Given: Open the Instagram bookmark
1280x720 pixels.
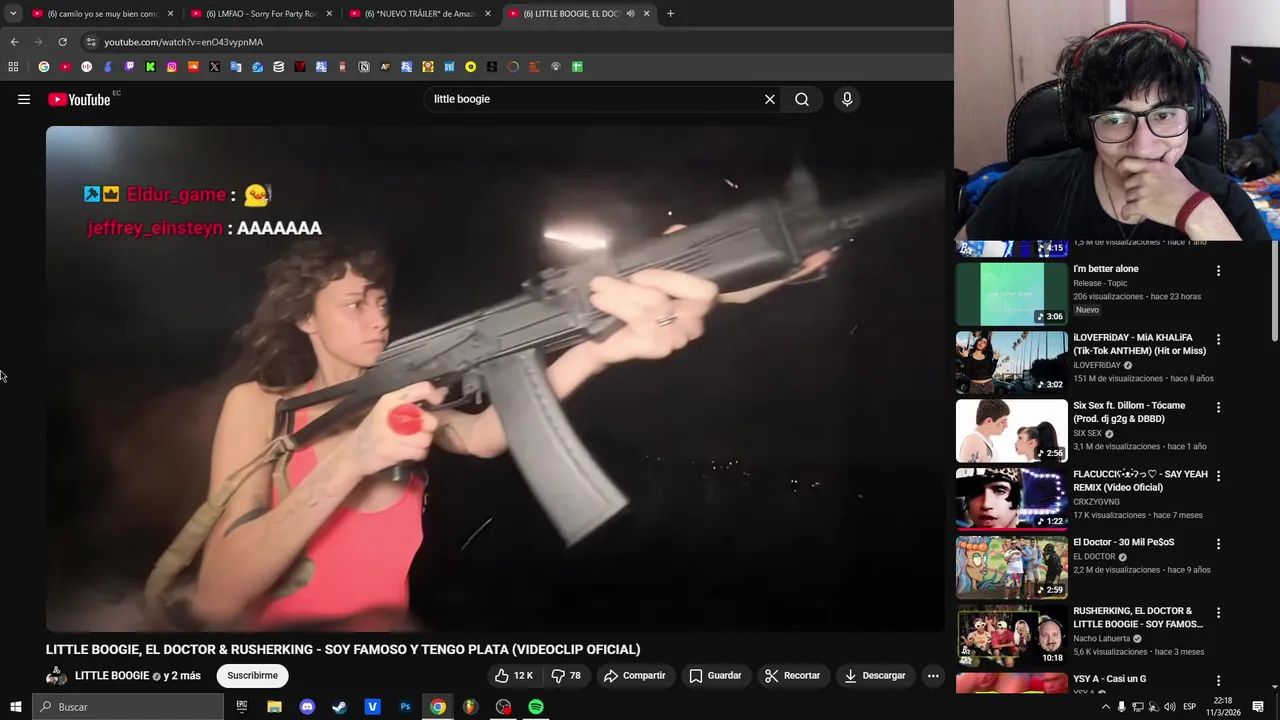Looking at the screenshot, I should pos(172,67).
